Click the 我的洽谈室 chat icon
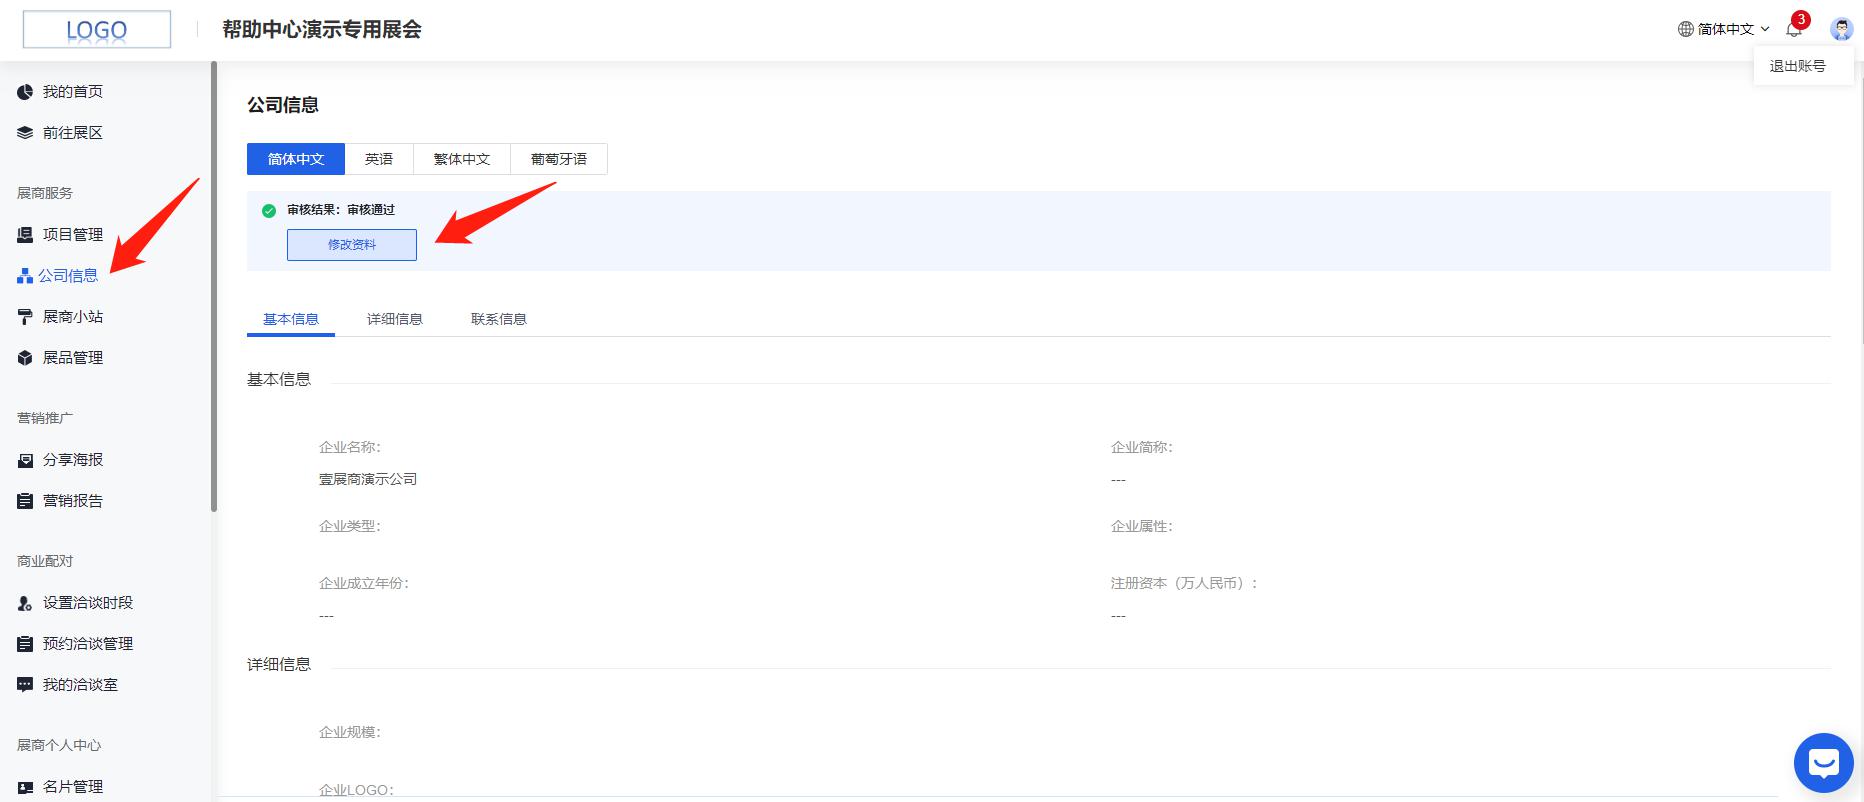 pos(25,685)
